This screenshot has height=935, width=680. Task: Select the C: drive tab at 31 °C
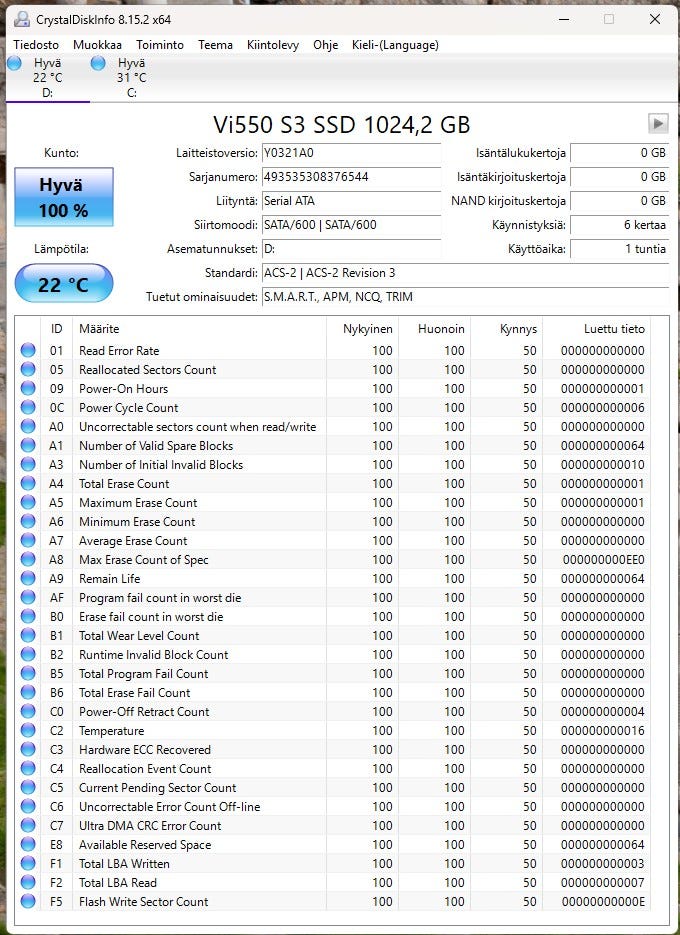132,78
